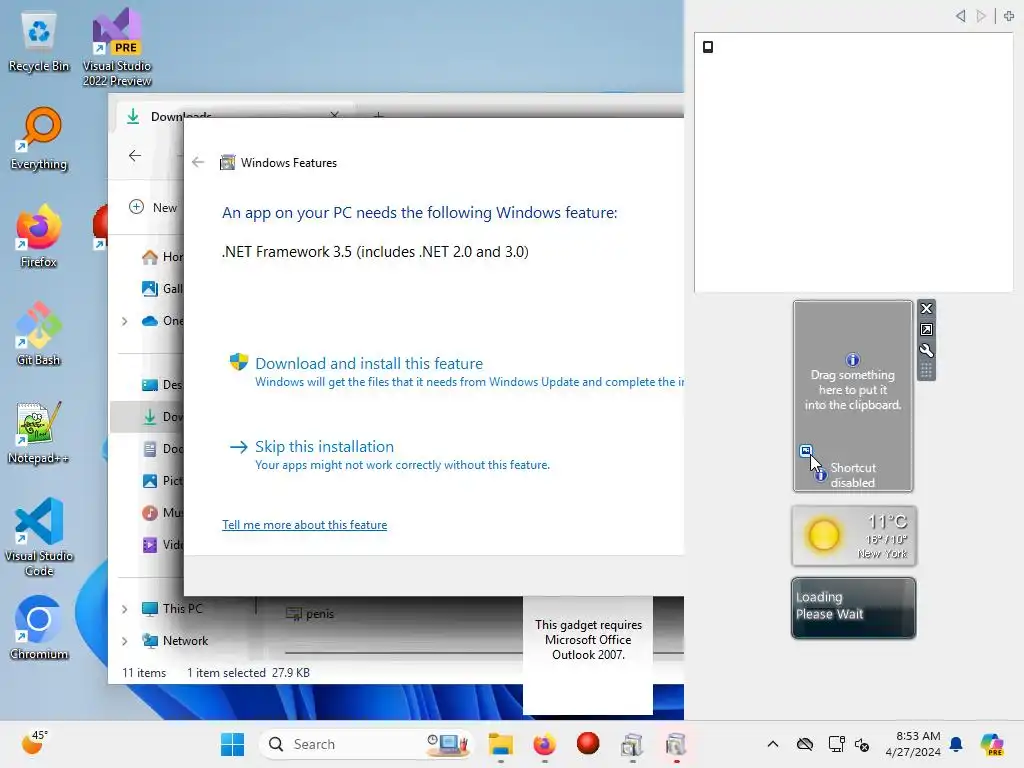Expand Network in Explorer sidebar
Viewport: 1024px width, 768px height.
click(124, 641)
